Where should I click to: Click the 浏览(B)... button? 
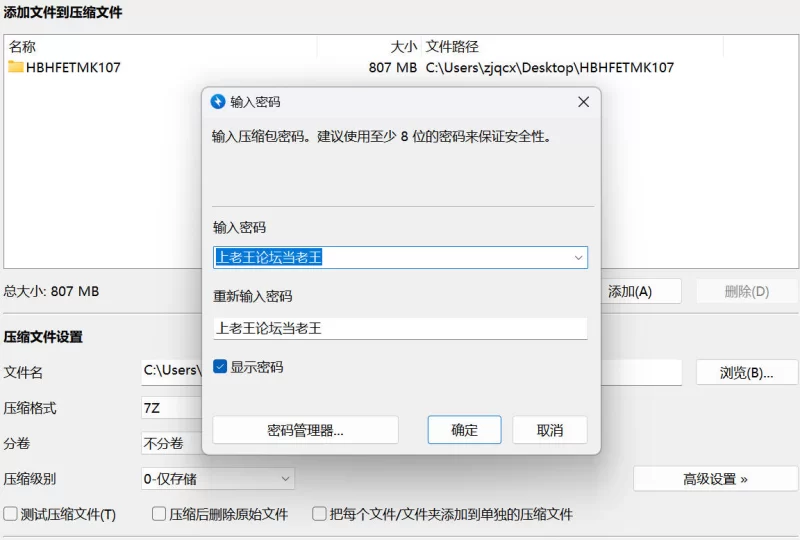pos(746,372)
